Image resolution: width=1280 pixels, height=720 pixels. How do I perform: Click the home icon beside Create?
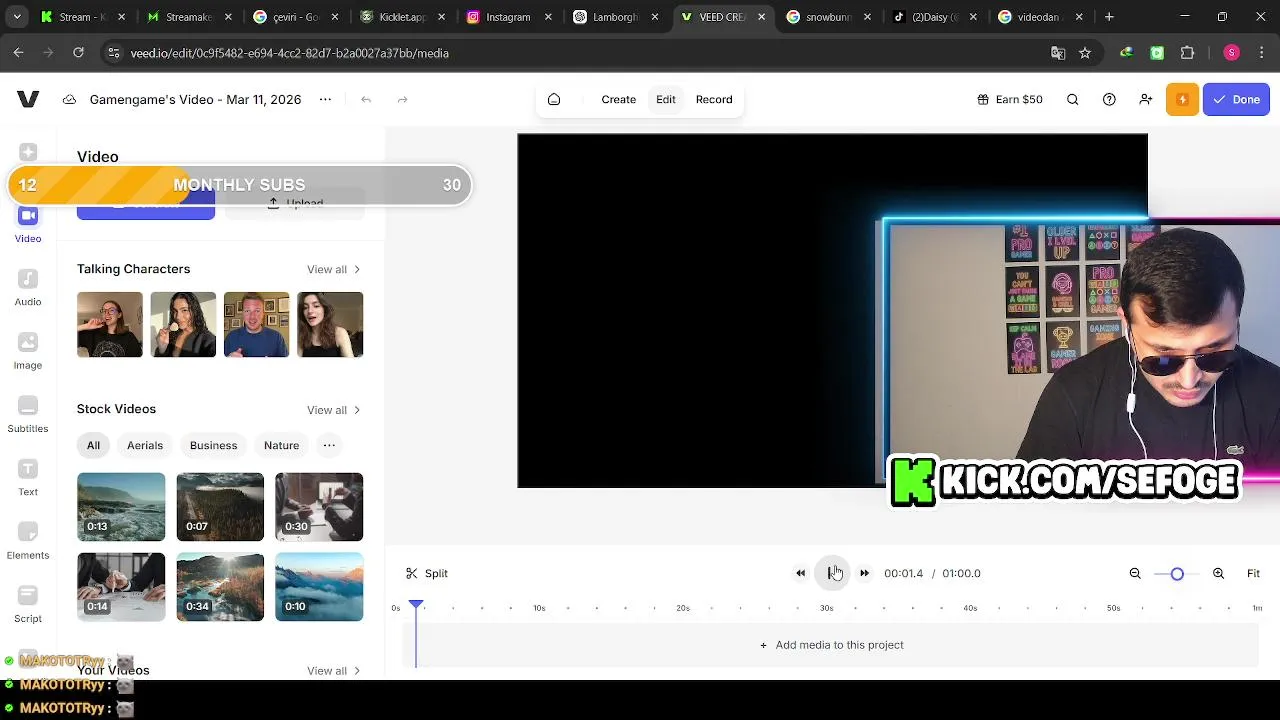pos(554,99)
